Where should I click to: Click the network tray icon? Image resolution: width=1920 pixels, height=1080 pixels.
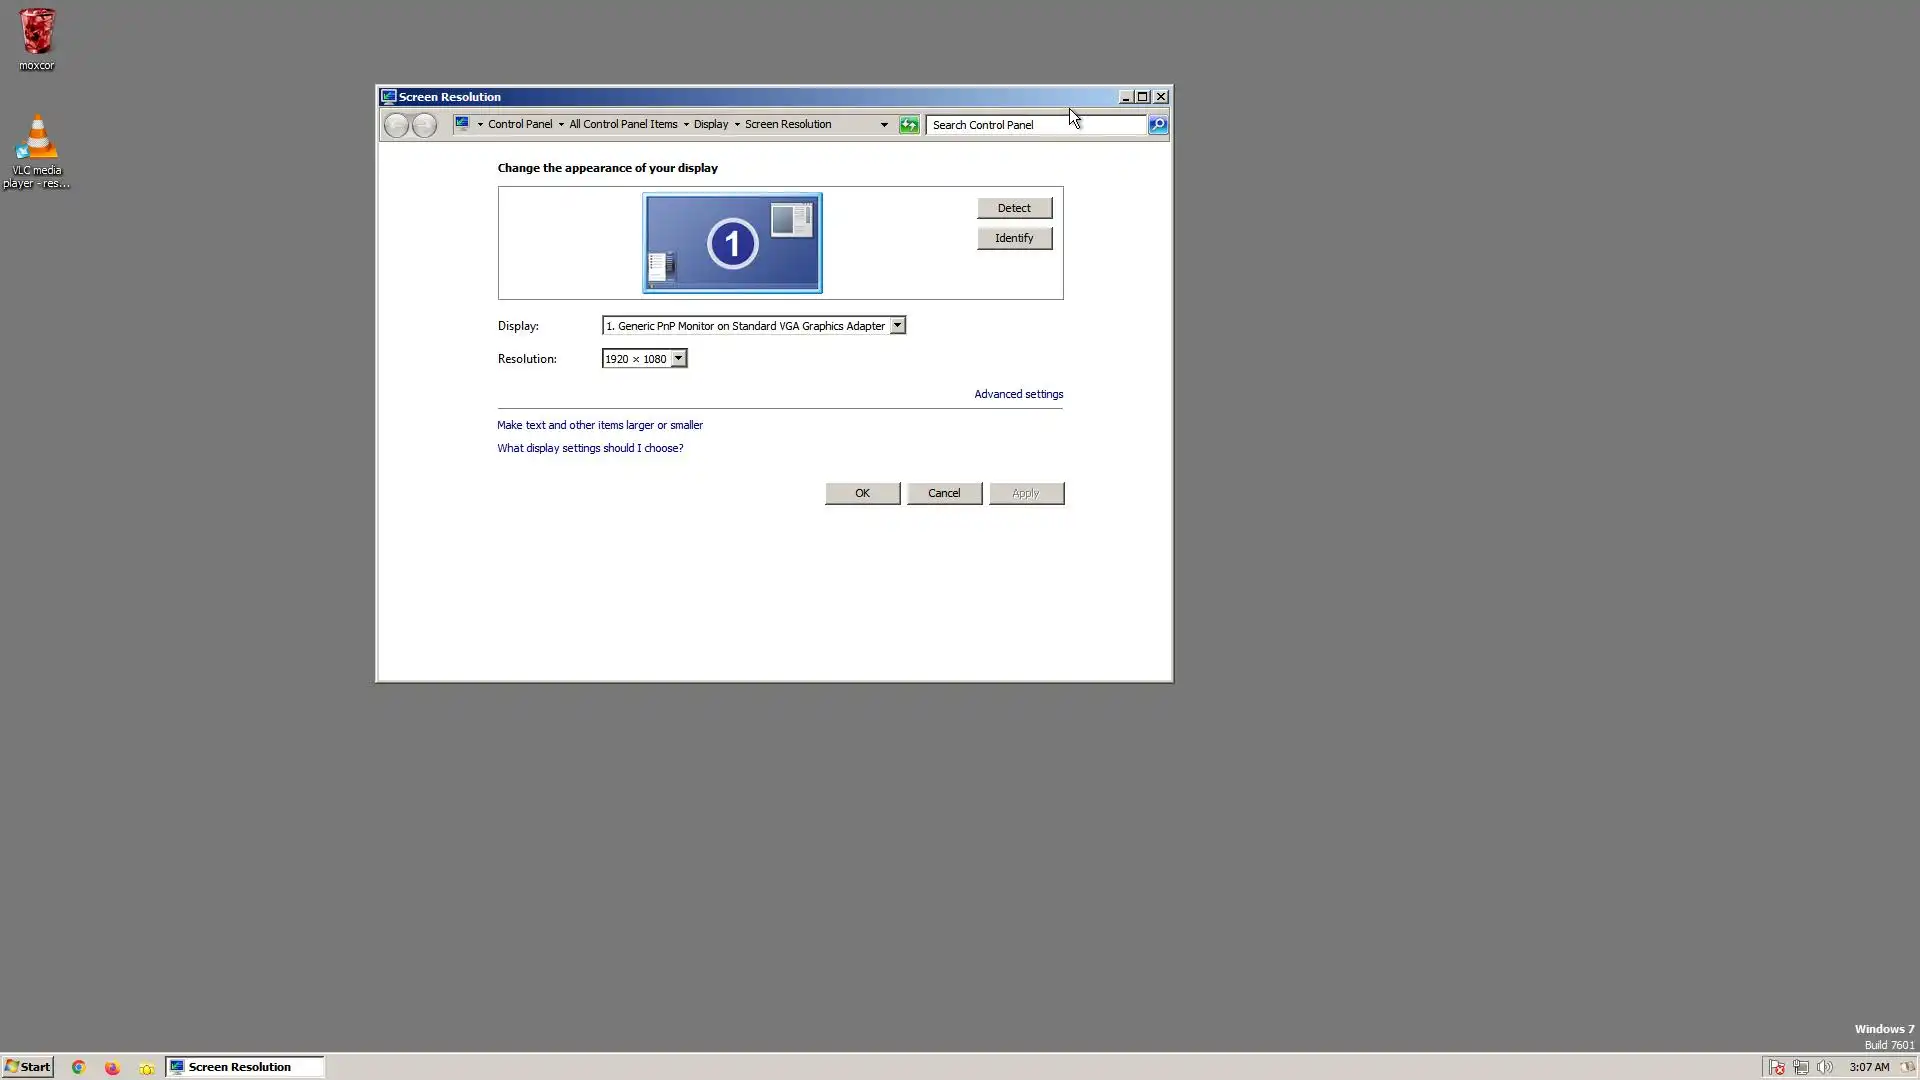[x=1800, y=1067]
